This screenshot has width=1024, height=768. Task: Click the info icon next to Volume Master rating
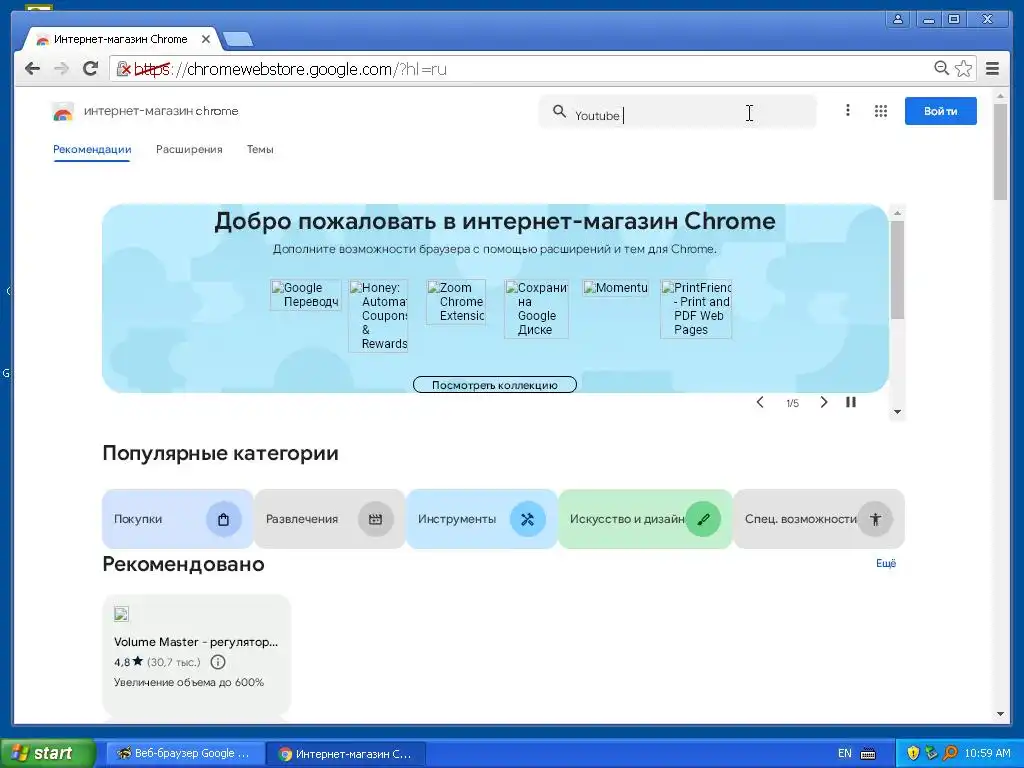[x=218, y=662]
